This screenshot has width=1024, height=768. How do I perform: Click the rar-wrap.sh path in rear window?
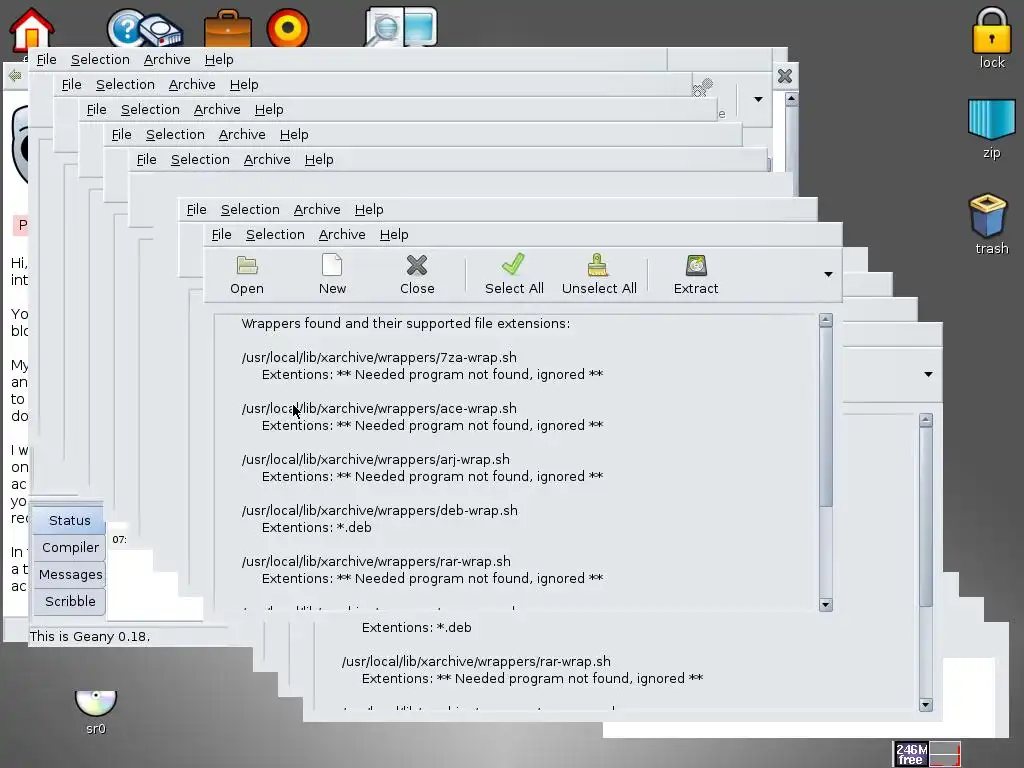476,661
